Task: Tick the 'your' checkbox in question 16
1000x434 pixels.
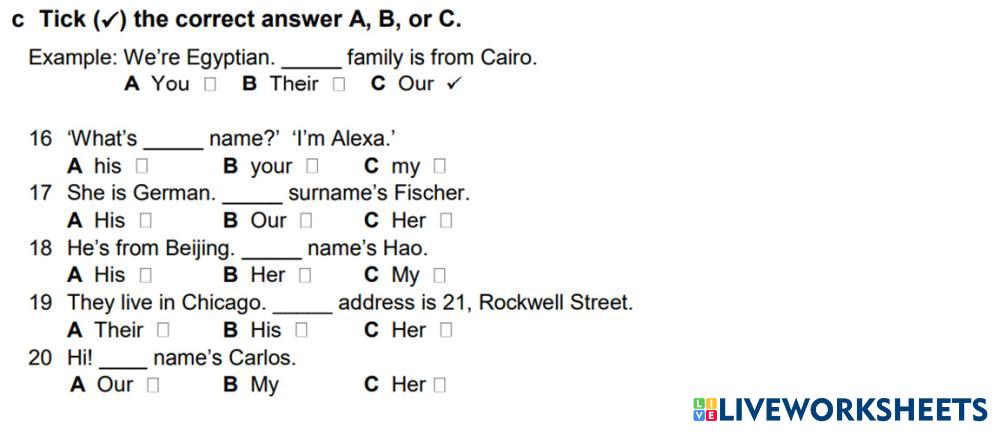Action: [313, 166]
